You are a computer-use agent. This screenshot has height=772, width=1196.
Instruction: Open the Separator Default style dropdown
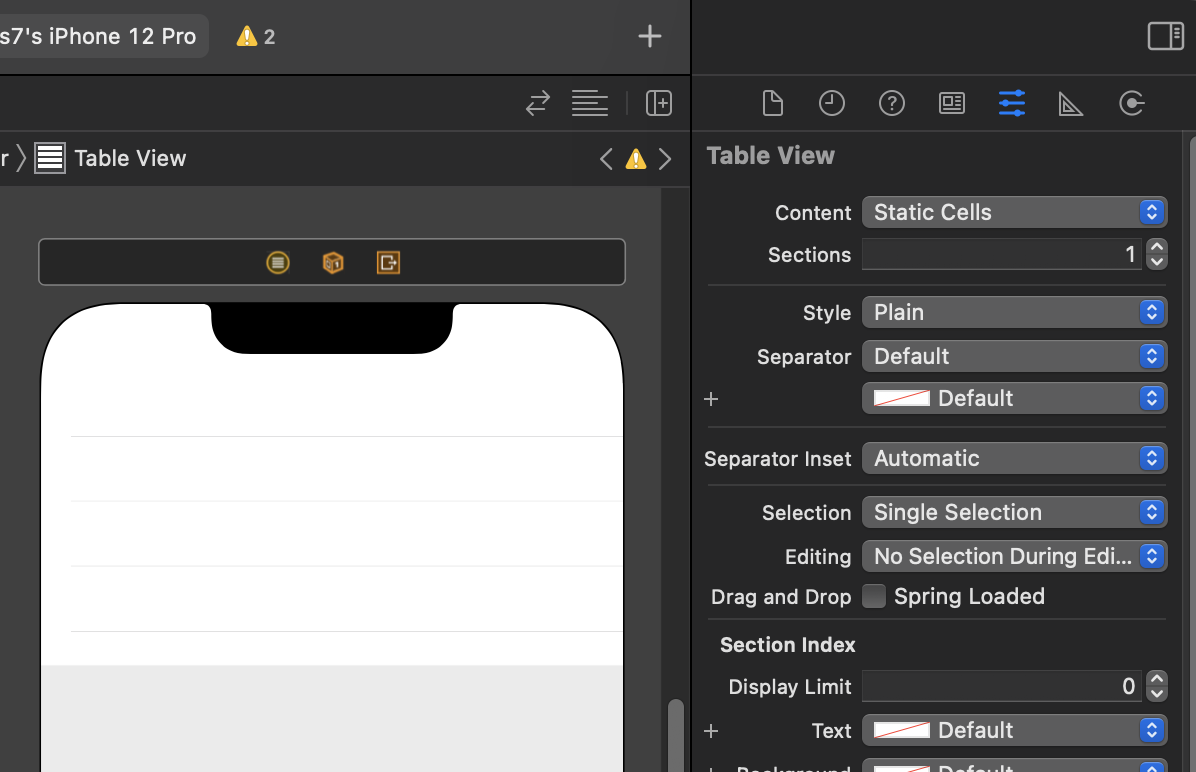[x=1014, y=356]
